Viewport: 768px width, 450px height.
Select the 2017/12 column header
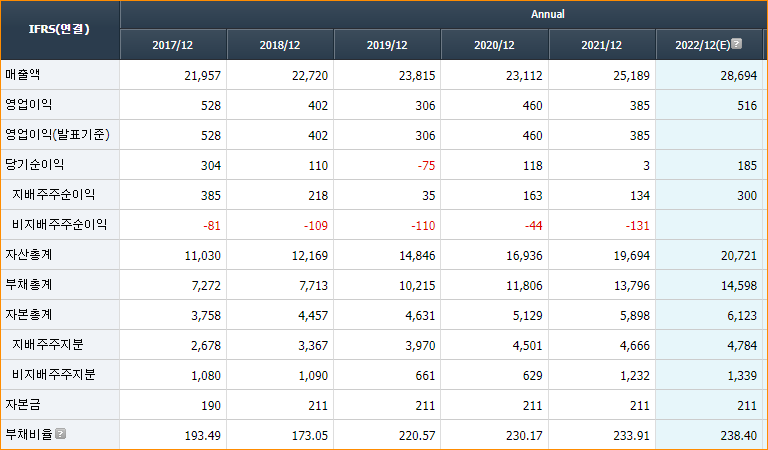click(x=172, y=45)
